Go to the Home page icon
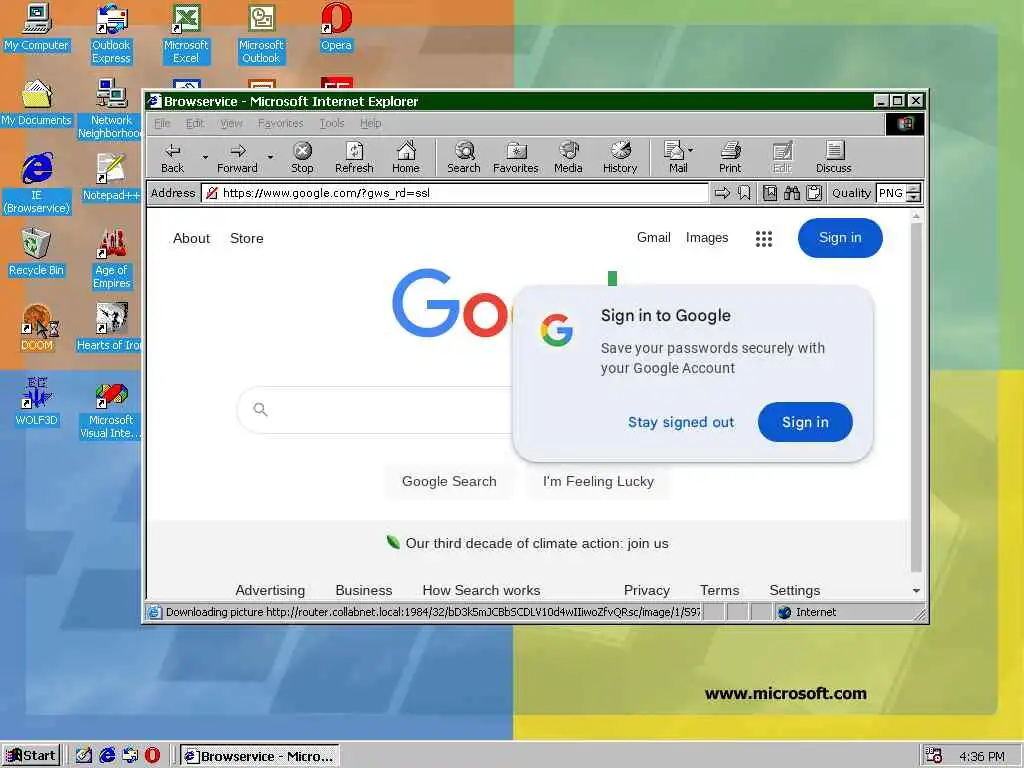The width and height of the screenshot is (1024, 768). [406, 157]
